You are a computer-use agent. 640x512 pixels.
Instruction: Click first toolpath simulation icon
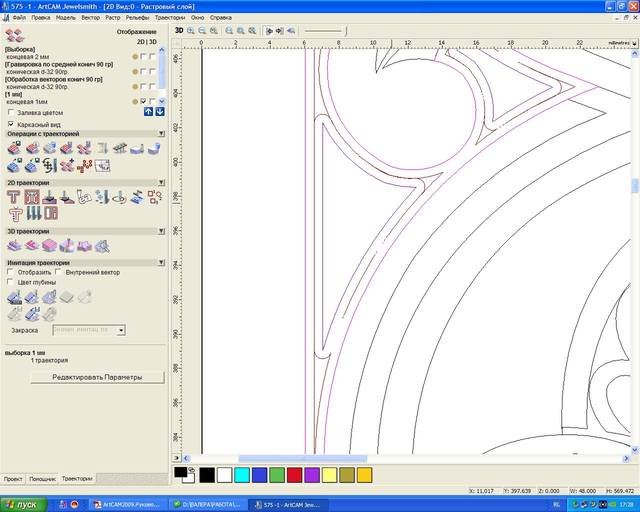coord(14,297)
